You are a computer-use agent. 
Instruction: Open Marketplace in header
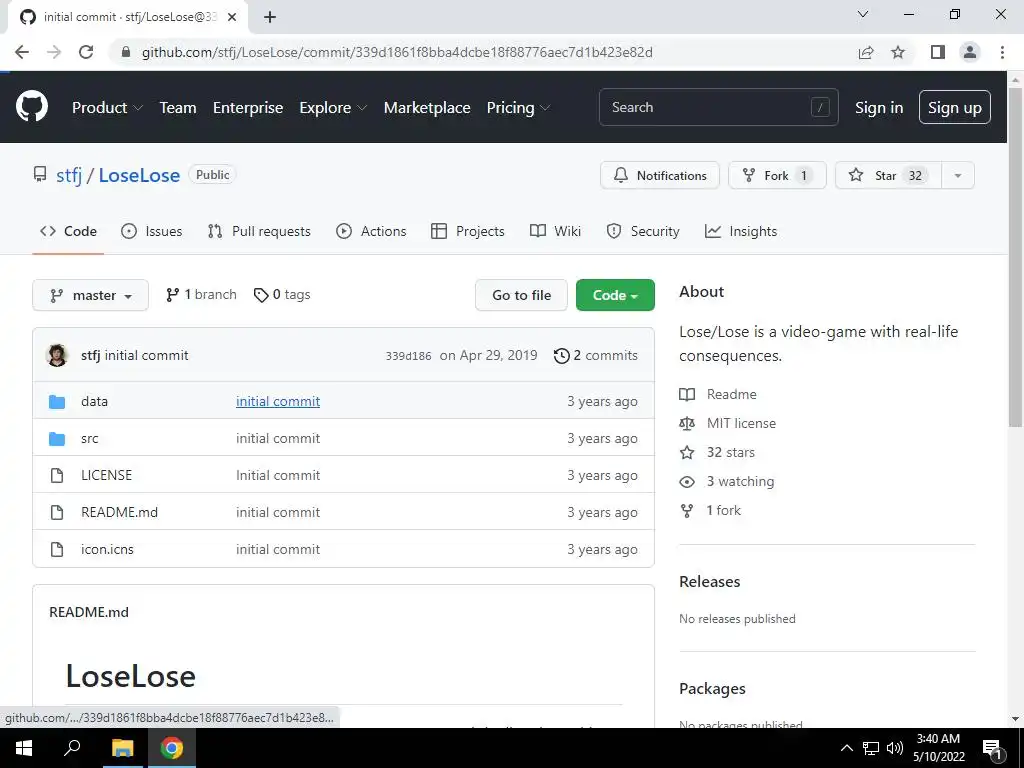point(427,107)
